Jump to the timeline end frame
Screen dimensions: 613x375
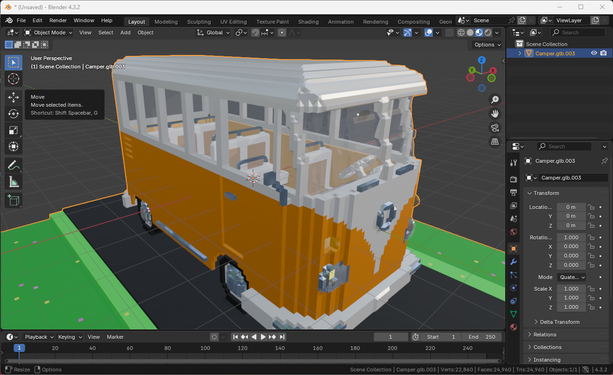pos(282,337)
